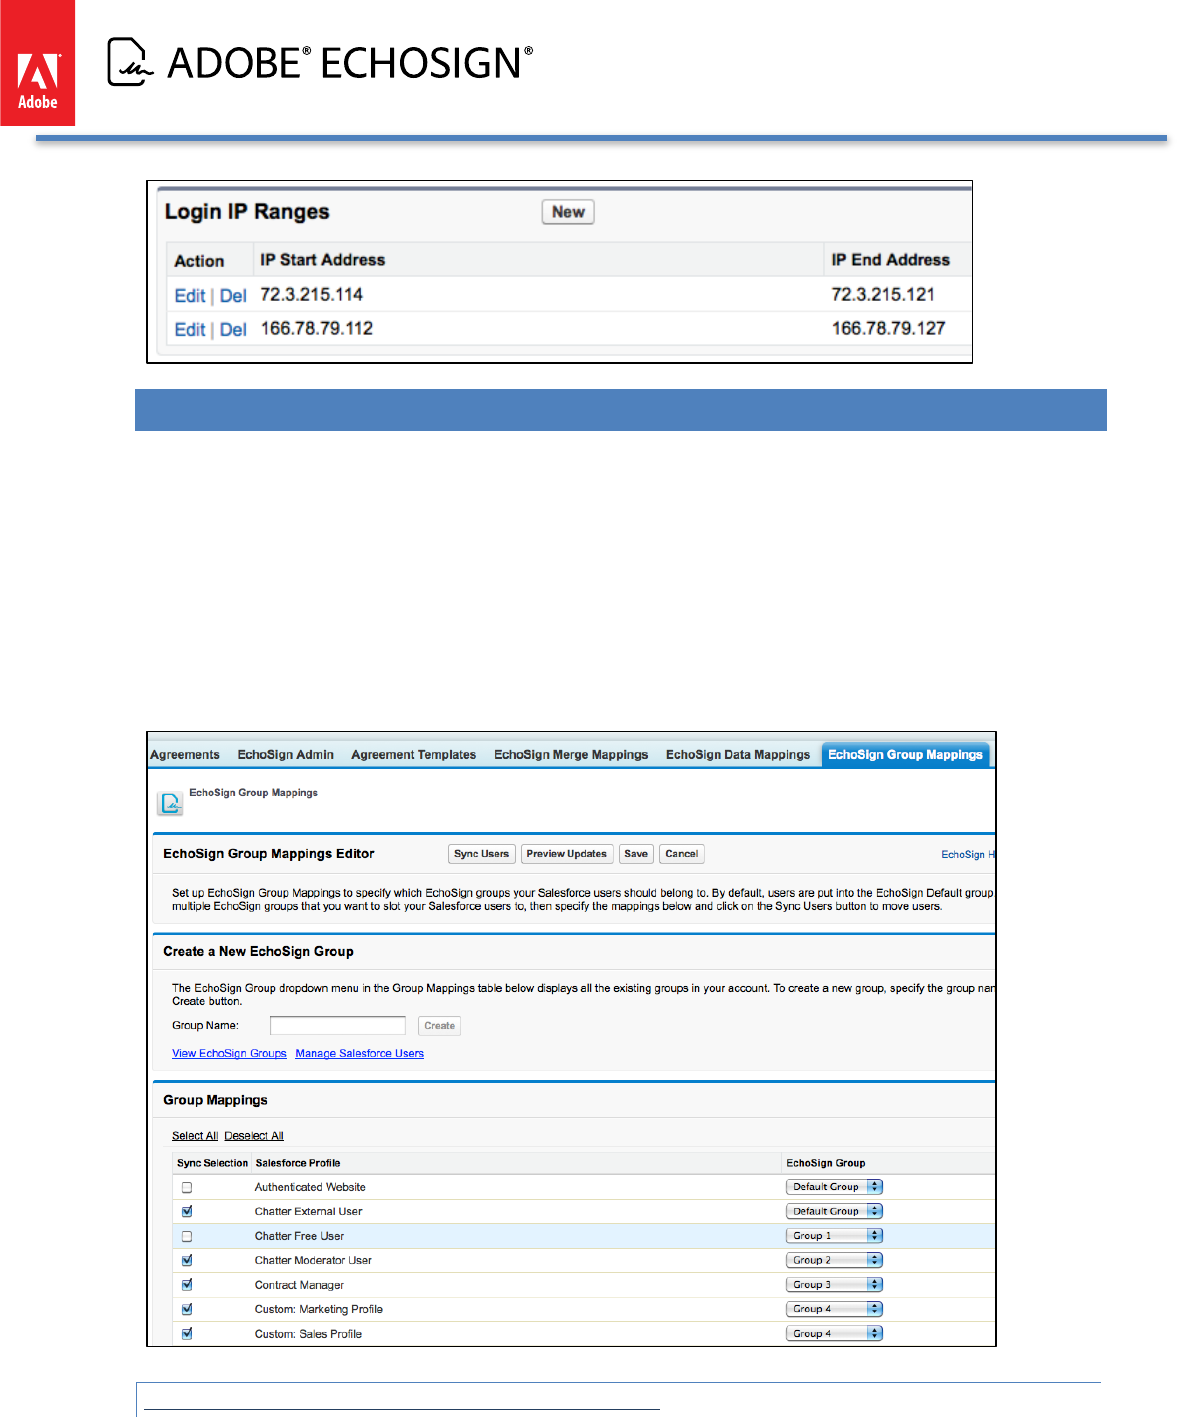Open the Agreements tab
The width and height of the screenshot is (1178, 1417).
point(185,755)
